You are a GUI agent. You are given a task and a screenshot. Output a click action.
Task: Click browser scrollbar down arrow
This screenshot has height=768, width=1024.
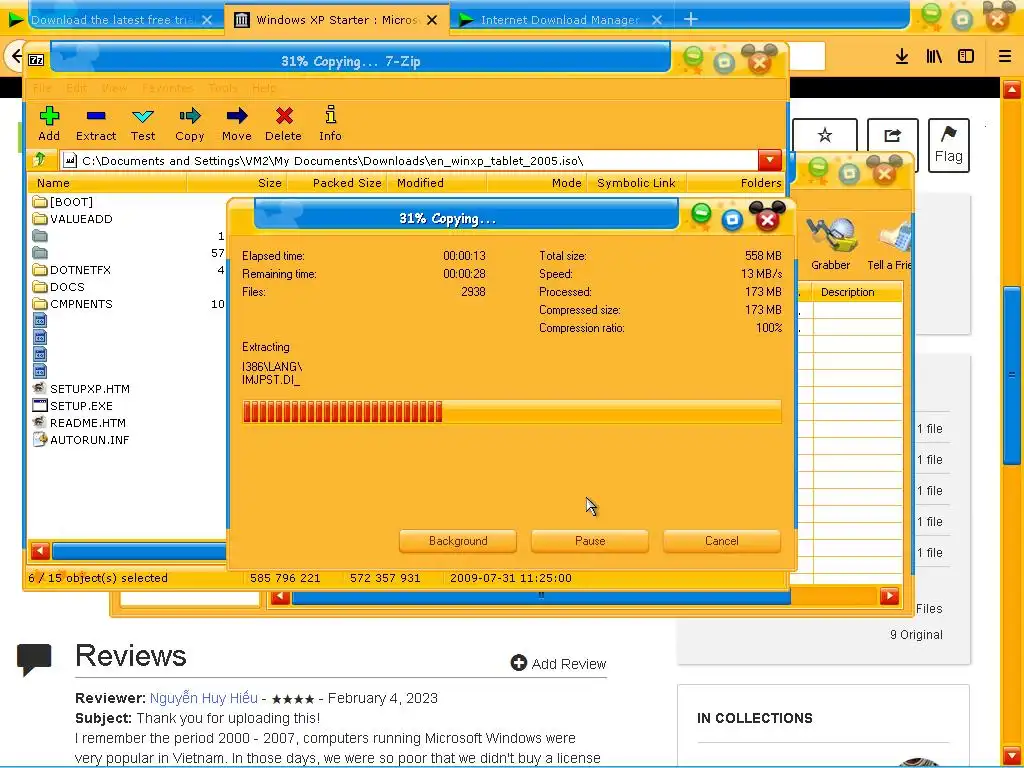coord(1012,756)
